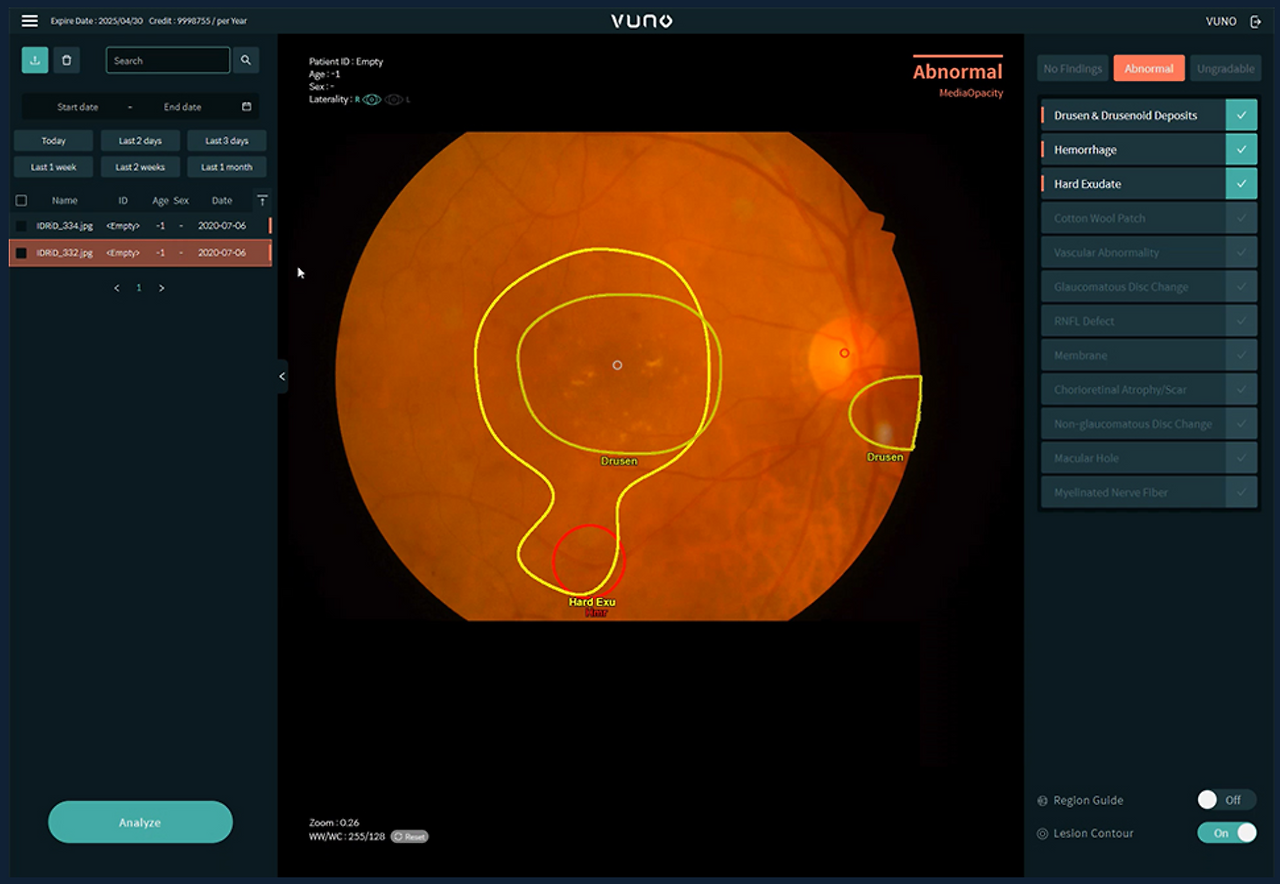Uncheck the Hemorrhage finding checkmark

click(1241, 150)
